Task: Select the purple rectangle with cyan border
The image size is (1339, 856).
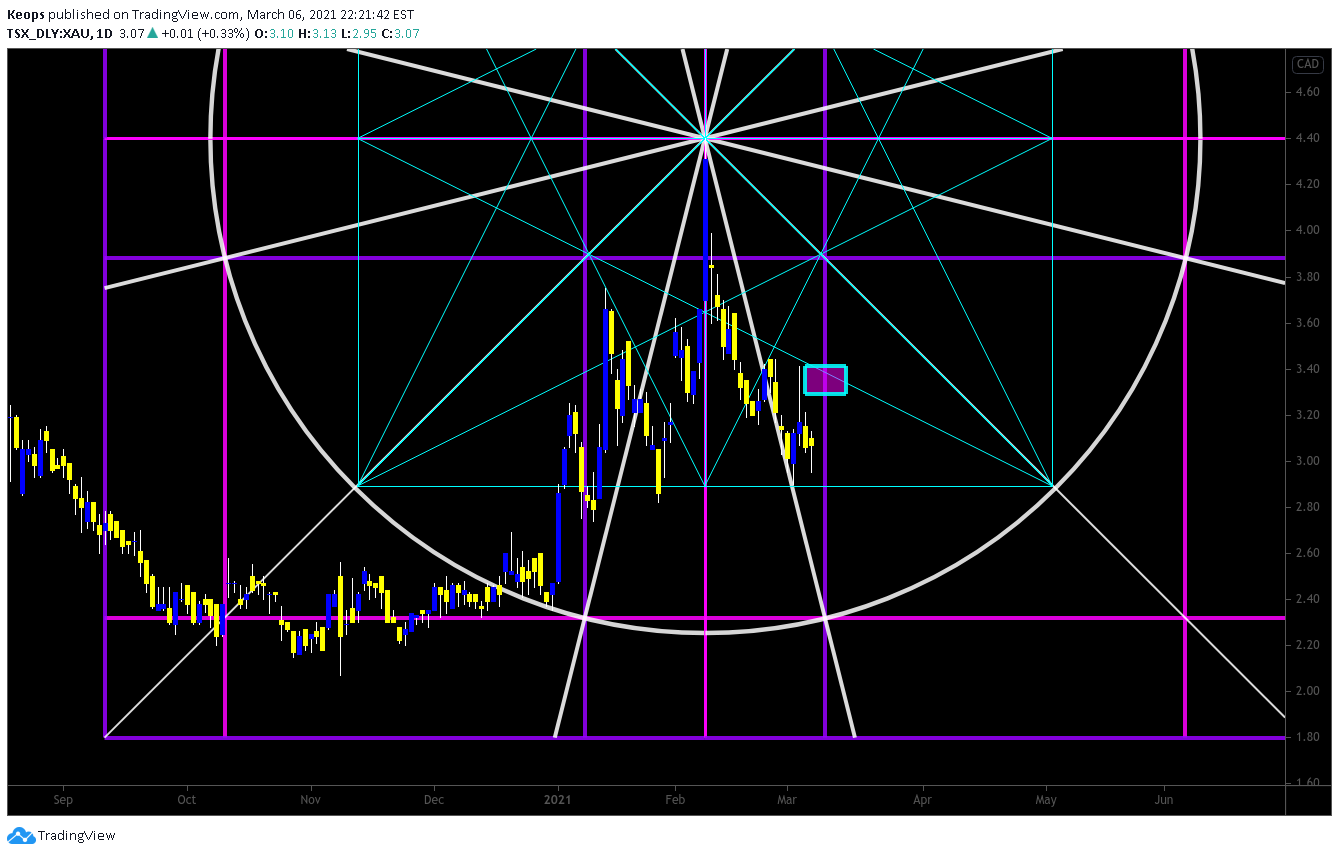Action: pyautogui.click(x=826, y=380)
